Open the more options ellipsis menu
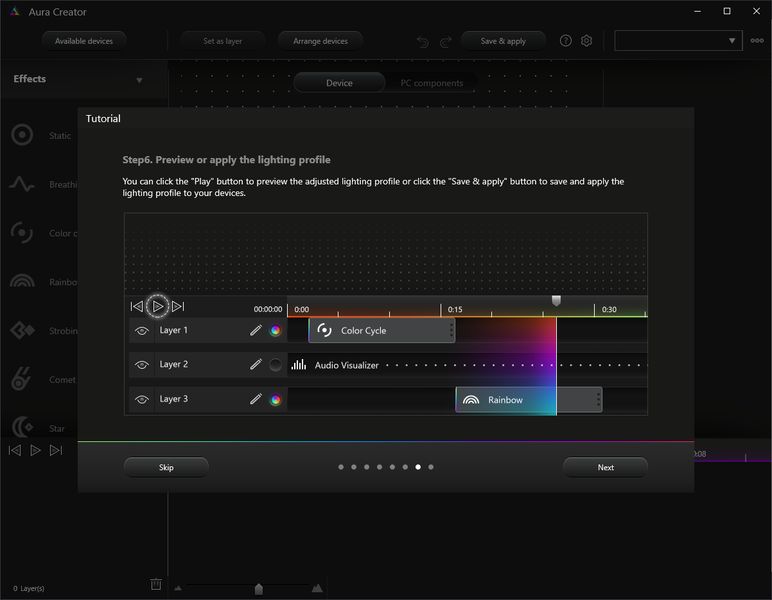Screen dimensions: 772x600 pos(757,40)
